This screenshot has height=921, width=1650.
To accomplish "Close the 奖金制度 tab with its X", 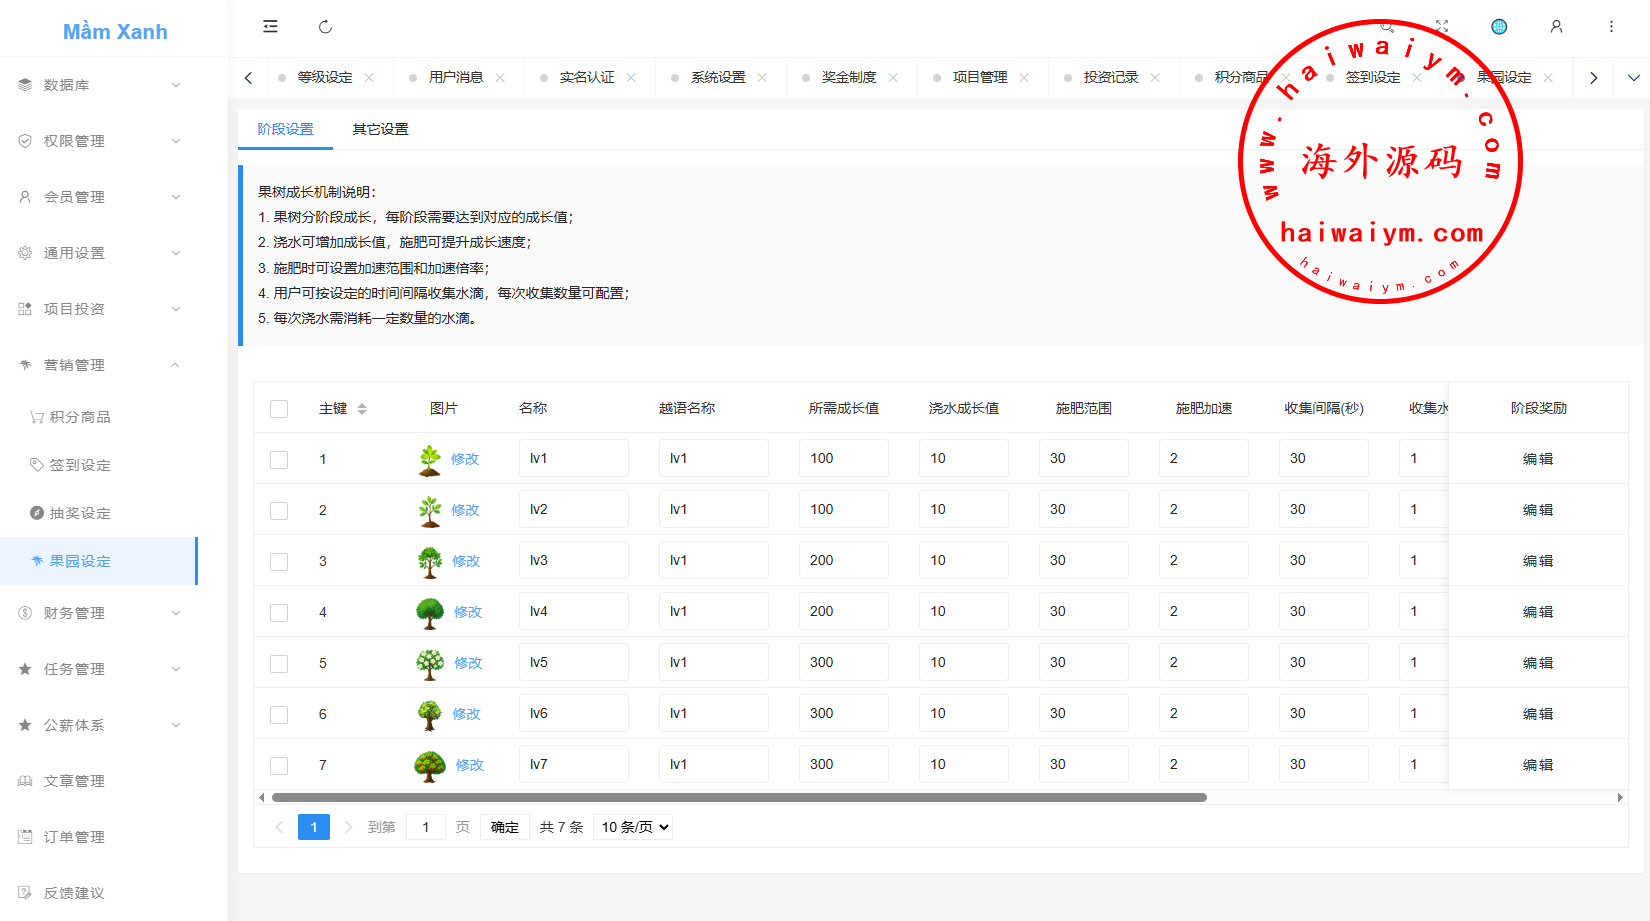I will [x=893, y=78].
